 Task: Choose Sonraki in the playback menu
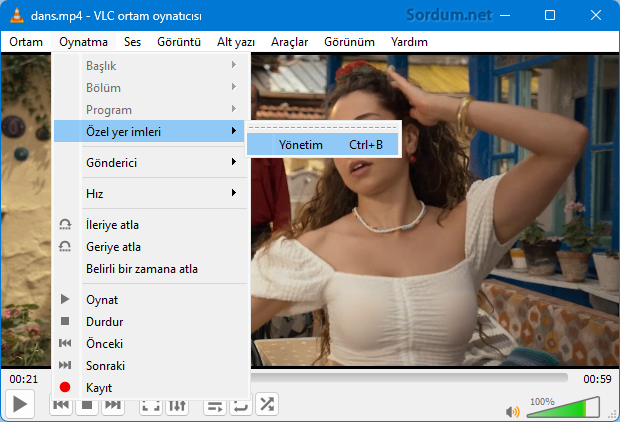(149, 365)
